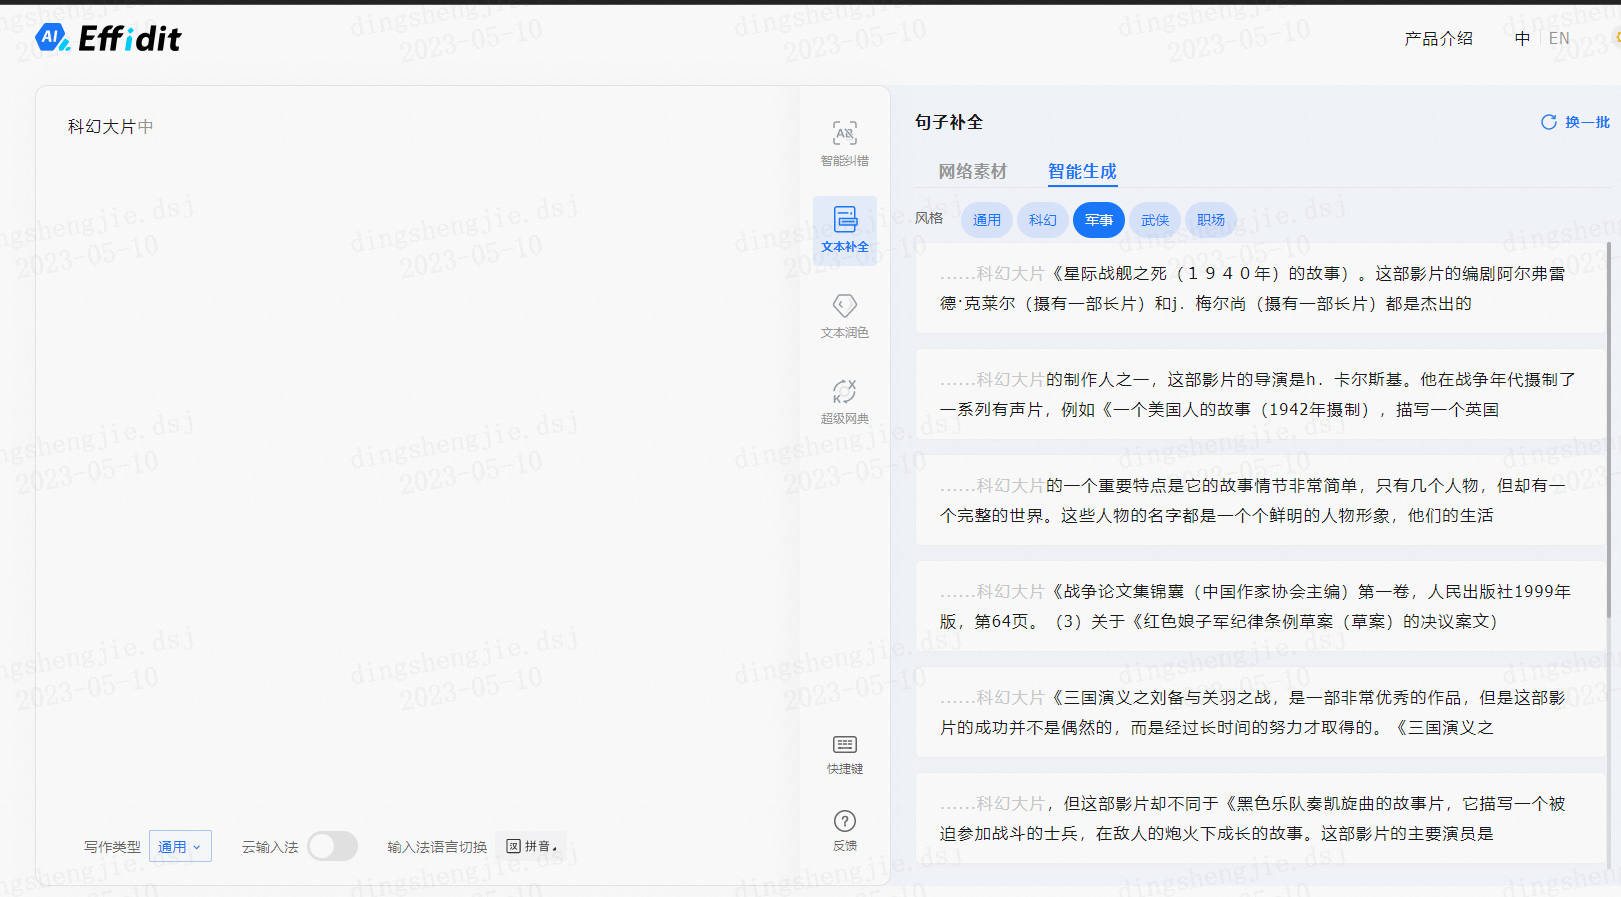Switch to the 网络素材 tab
Viewport: 1621px width, 897px height.
point(972,171)
